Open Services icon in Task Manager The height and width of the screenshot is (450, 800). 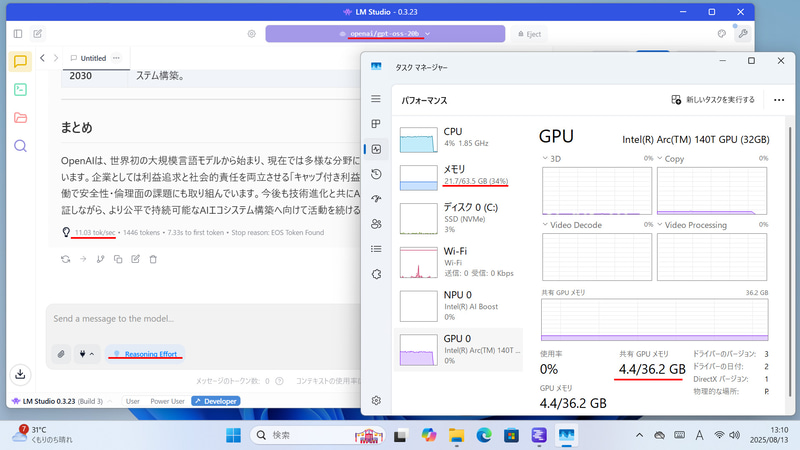[x=376, y=274]
